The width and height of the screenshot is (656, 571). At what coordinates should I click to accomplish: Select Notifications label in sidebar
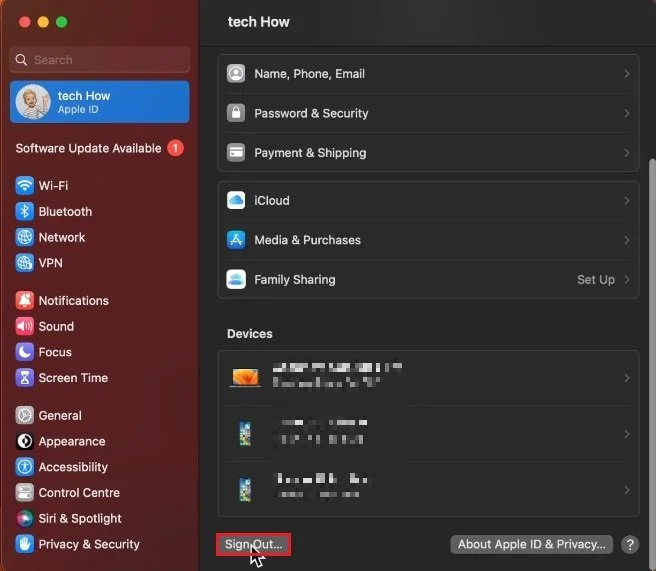pos(74,300)
